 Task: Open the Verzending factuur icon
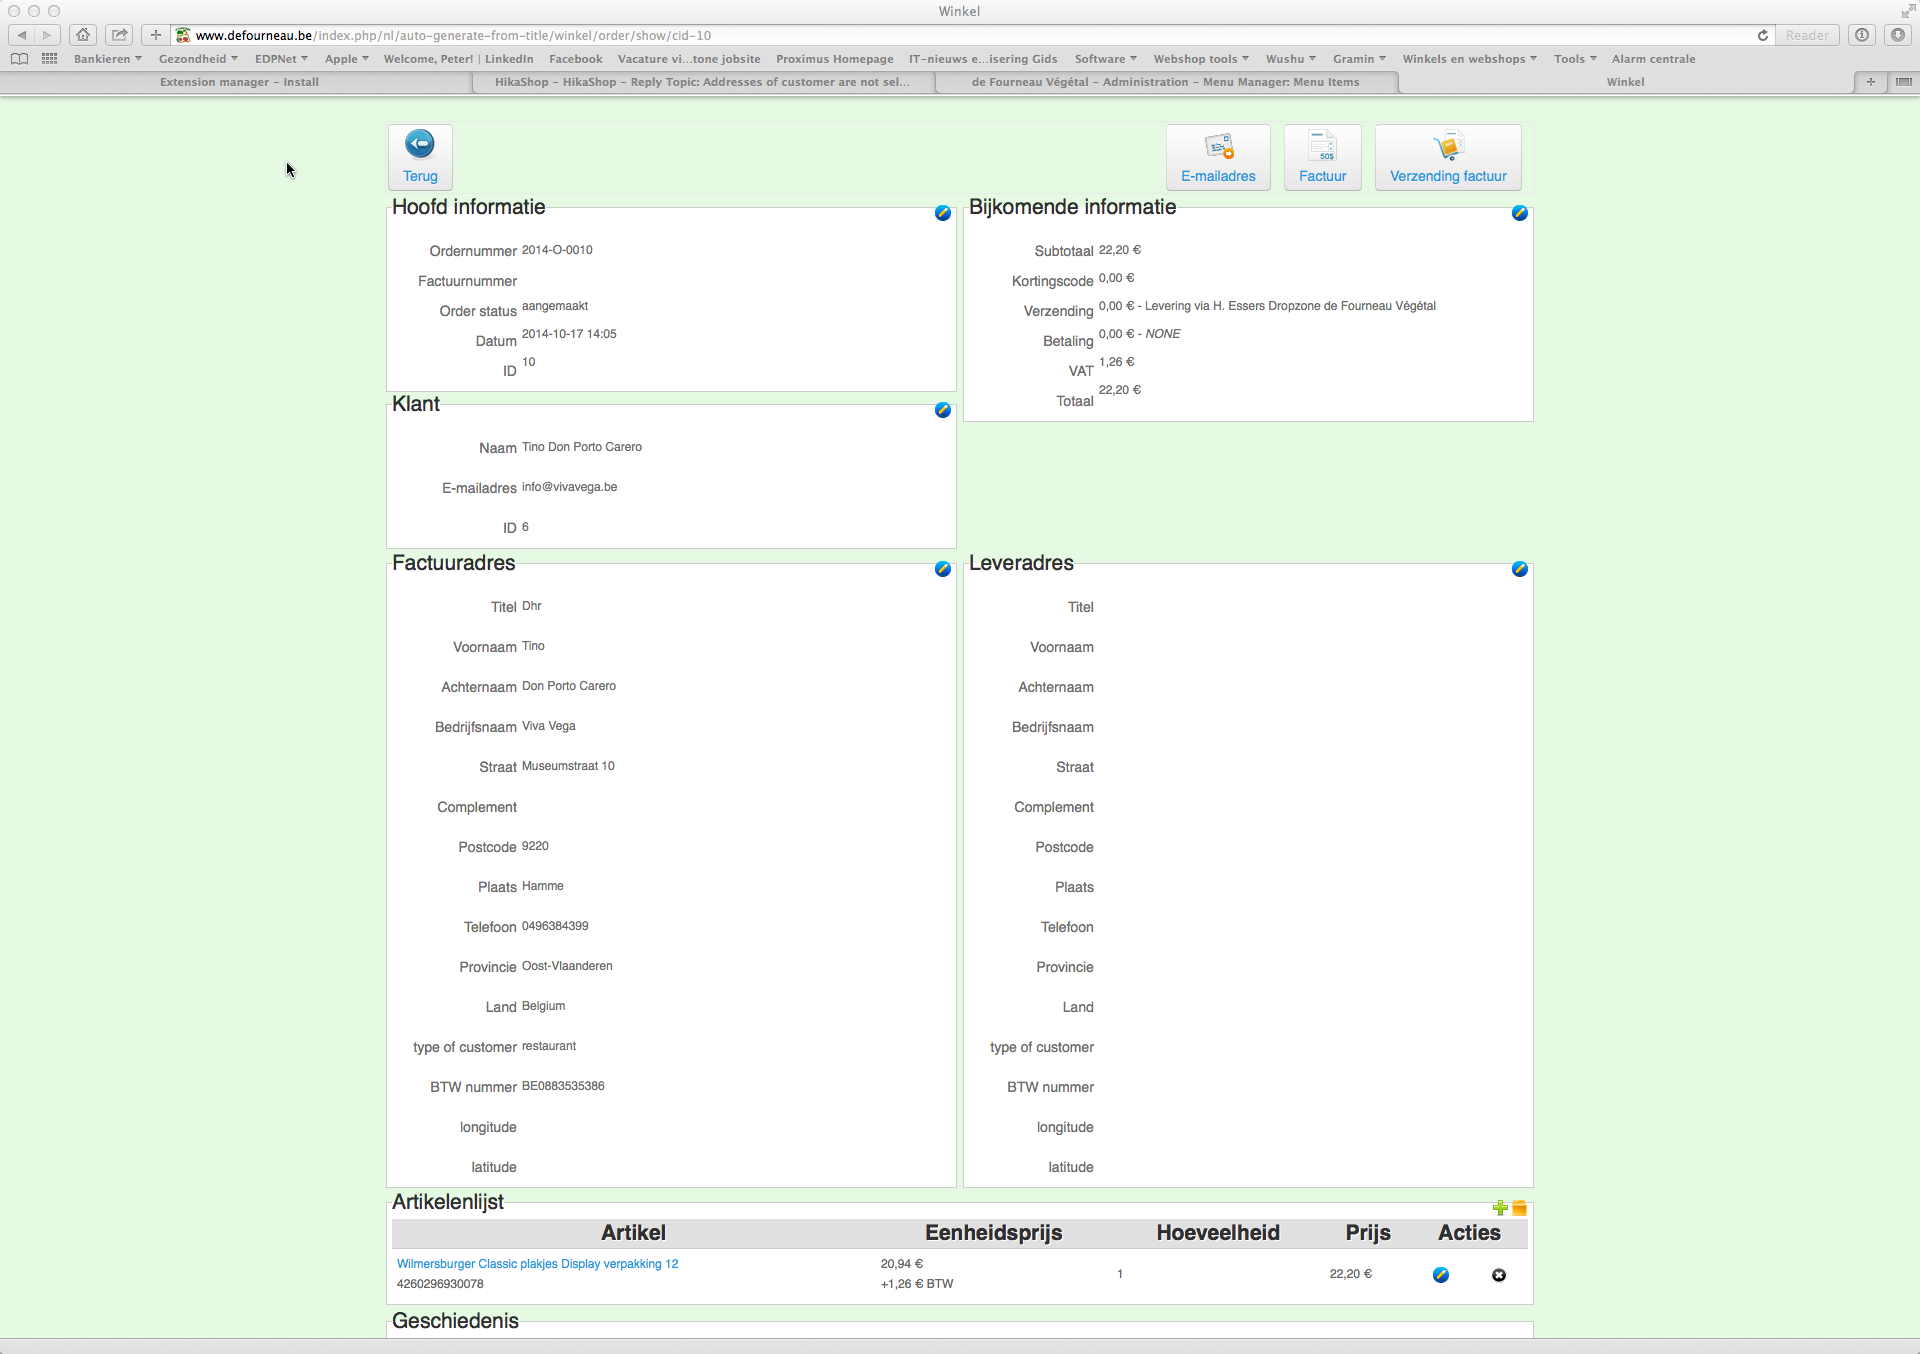click(x=1447, y=148)
